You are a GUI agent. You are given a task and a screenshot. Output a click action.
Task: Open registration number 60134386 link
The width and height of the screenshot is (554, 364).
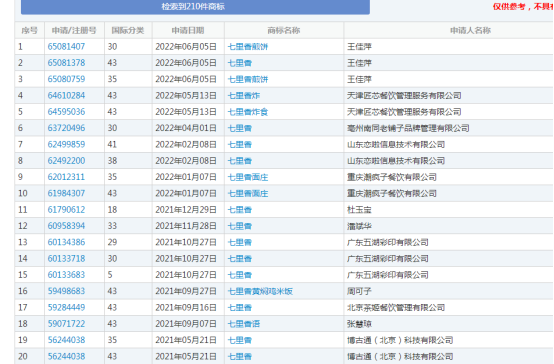coord(66,242)
